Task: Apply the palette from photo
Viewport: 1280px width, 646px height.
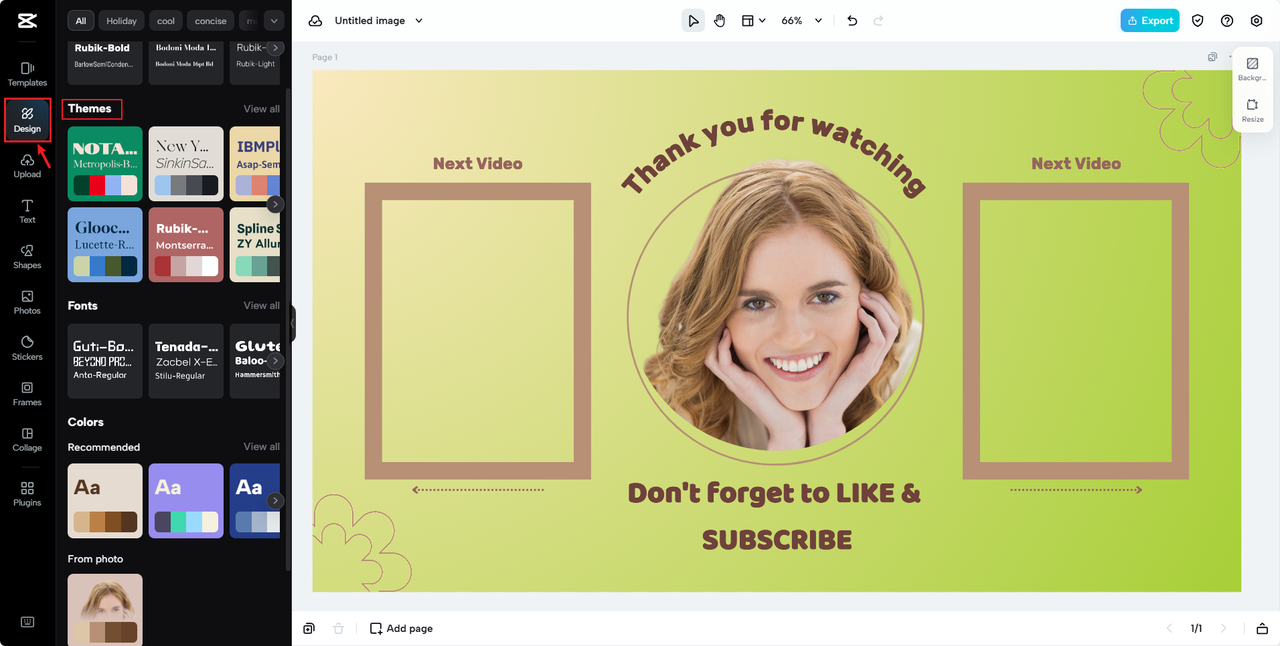Action: tap(105, 609)
